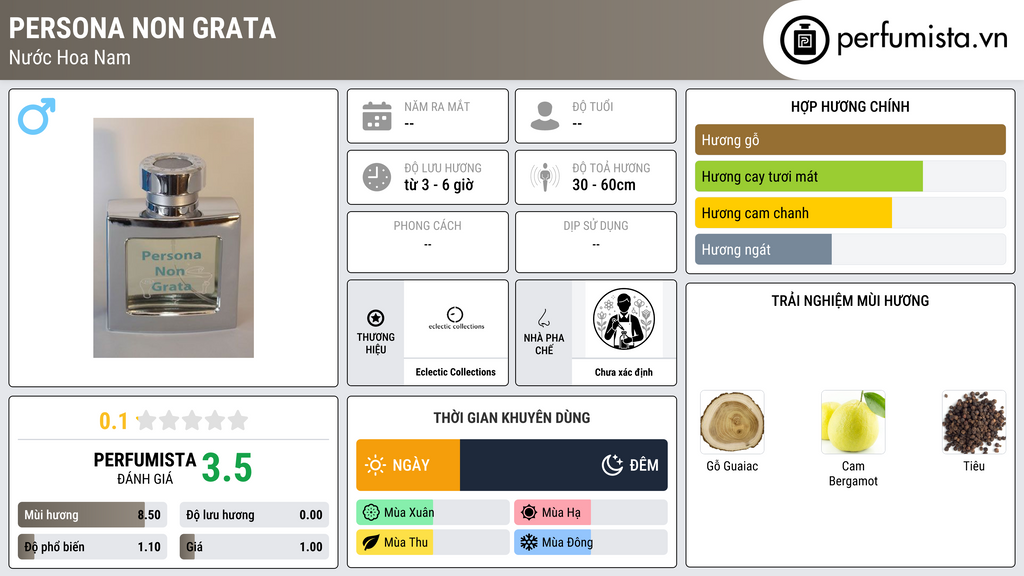Image resolution: width=1024 pixels, height=576 pixels.
Task: Click the calendar icon beside Năm Ra Mắt
Action: tap(377, 116)
